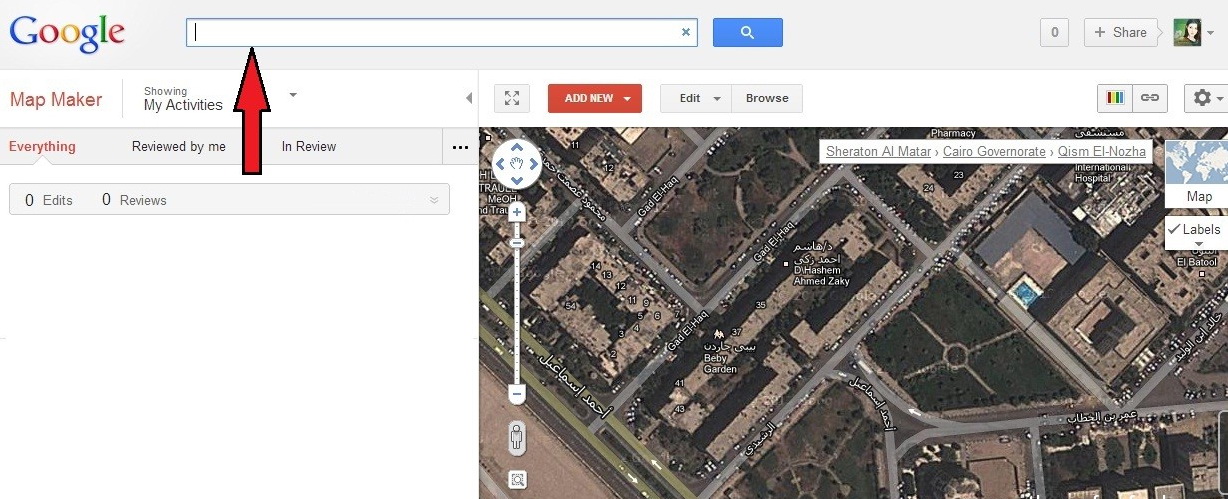Open the settings gear menu
Viewport: 1228px width, 499px height.
pos(1206,98)
